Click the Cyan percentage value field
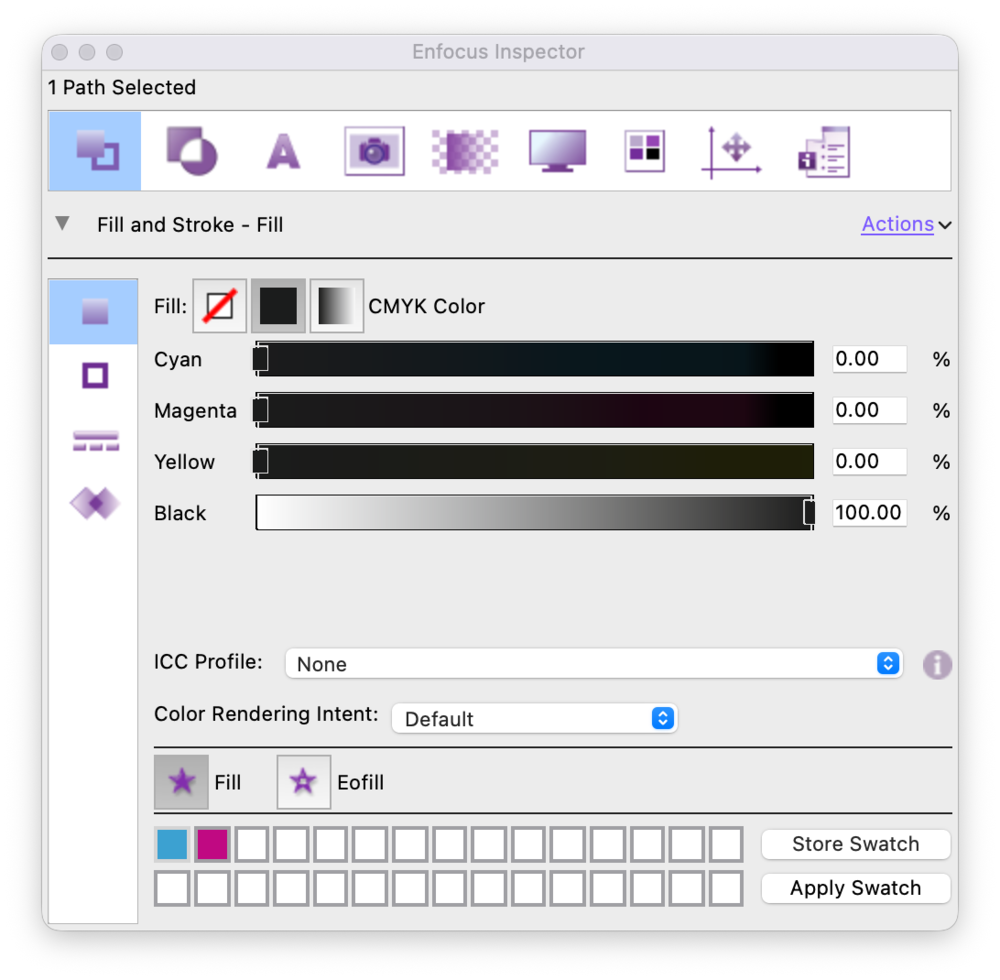 (869, 359)
